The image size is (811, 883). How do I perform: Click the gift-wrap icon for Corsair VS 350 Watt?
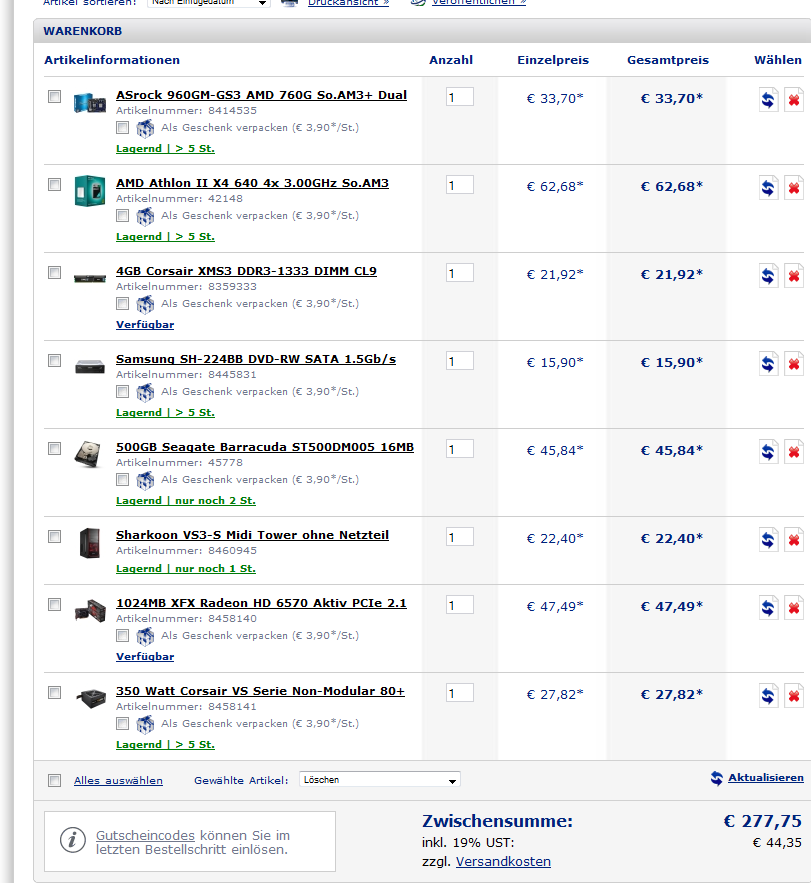[145, 724]
